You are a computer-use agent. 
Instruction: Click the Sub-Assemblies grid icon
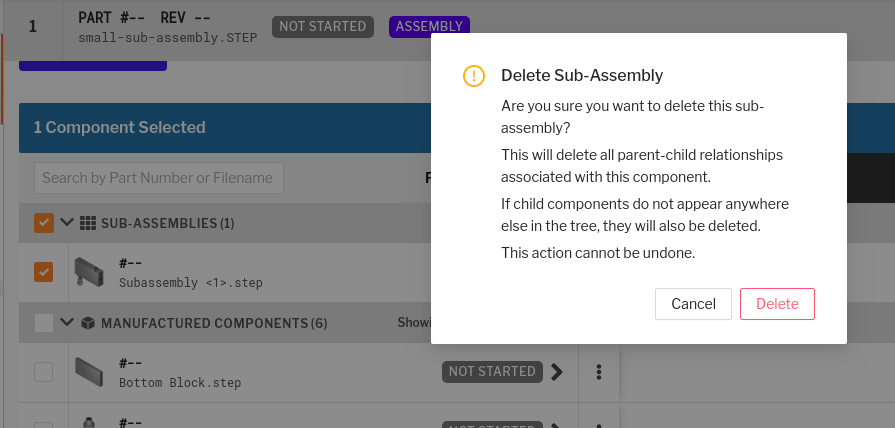pyautogui.click(x=87, y=223)
